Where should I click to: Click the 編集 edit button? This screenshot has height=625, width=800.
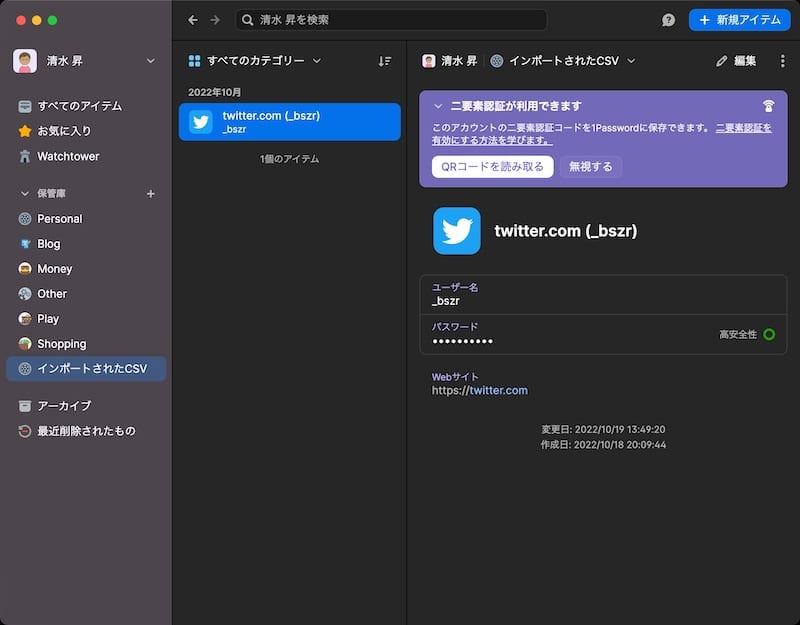pos(736,61)
